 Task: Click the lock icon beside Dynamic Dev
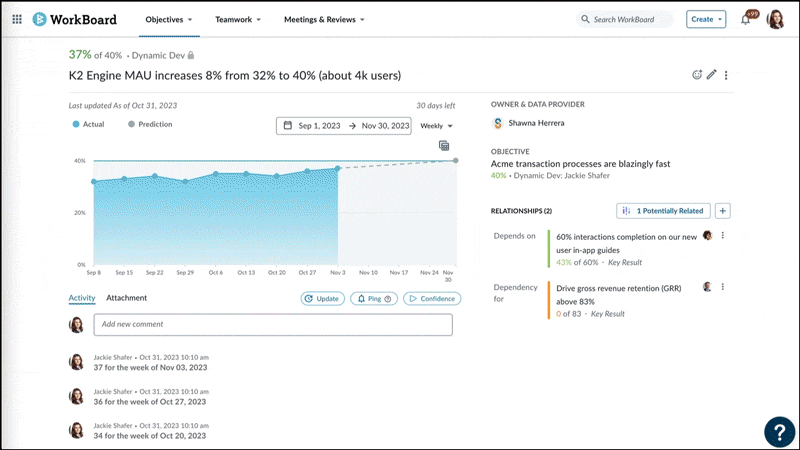pyautogui.click(x=191, y=55)
